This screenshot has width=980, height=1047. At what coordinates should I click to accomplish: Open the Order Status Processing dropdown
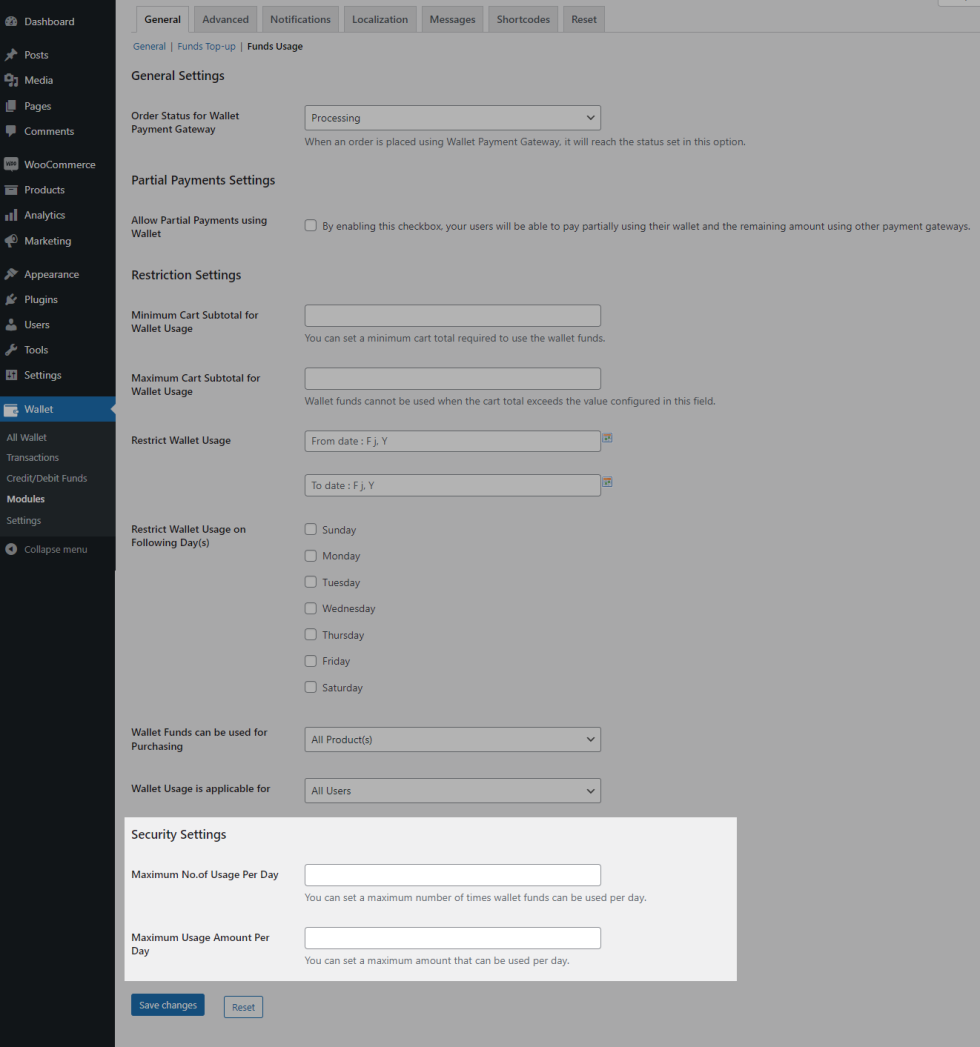453,118
